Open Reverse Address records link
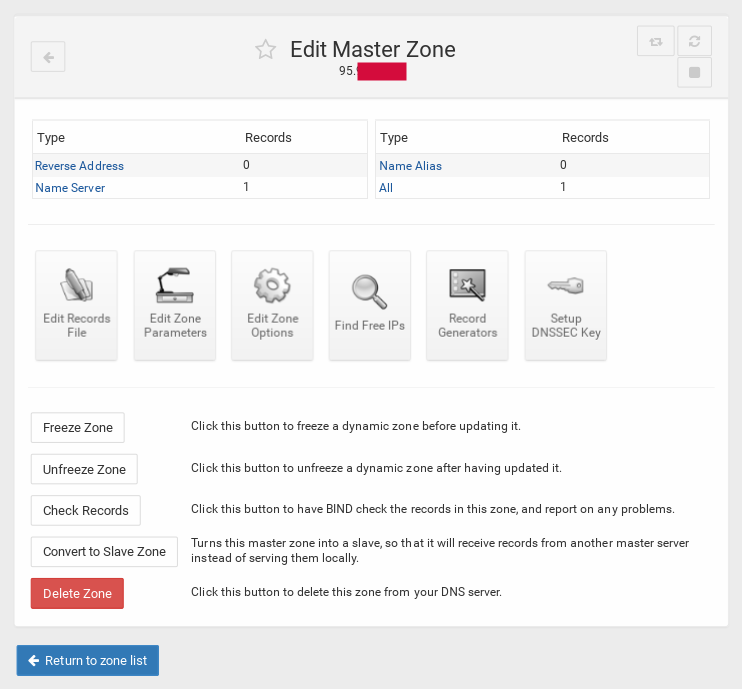 pos(80,166)
